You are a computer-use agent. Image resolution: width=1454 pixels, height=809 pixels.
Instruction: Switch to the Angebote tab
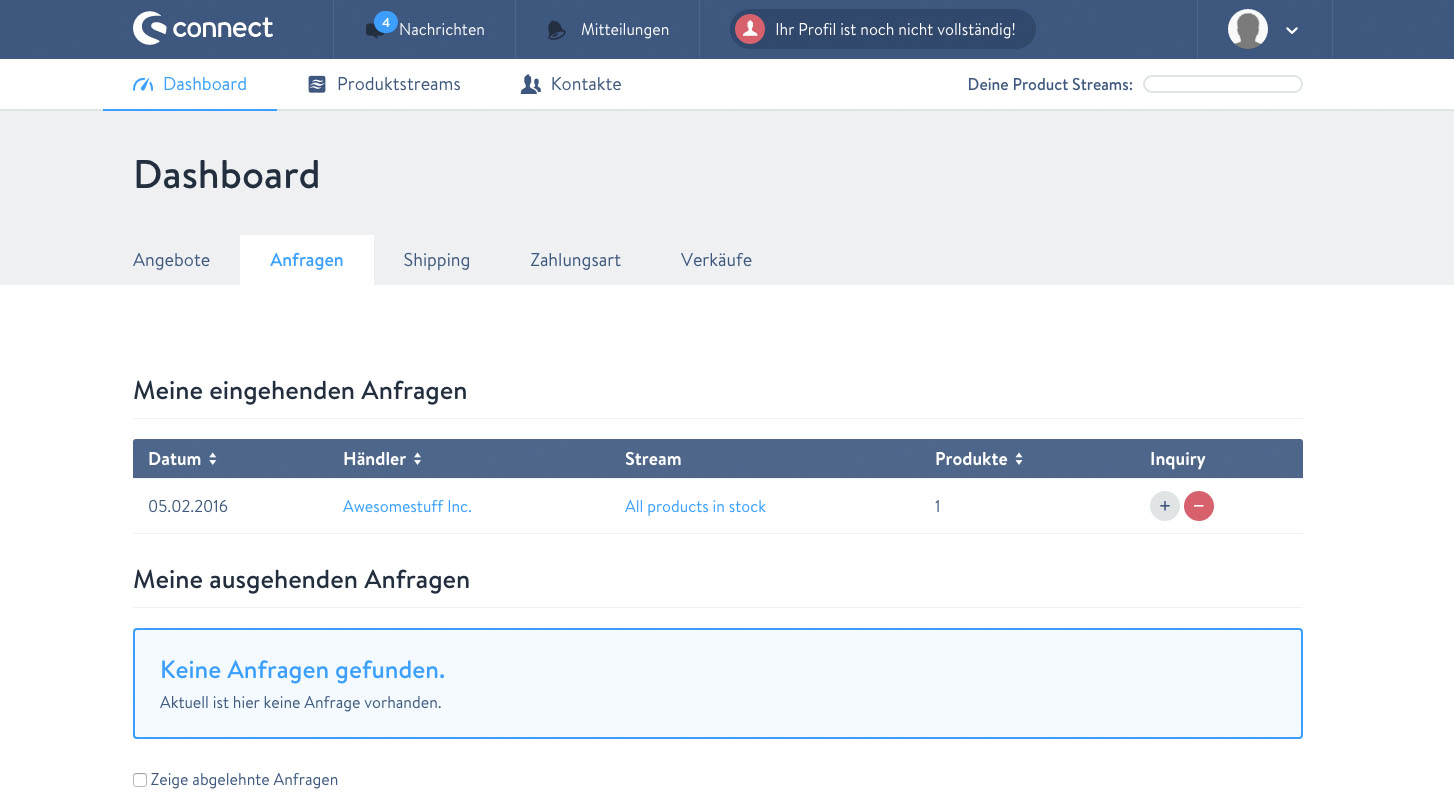[x=171, y=260]
